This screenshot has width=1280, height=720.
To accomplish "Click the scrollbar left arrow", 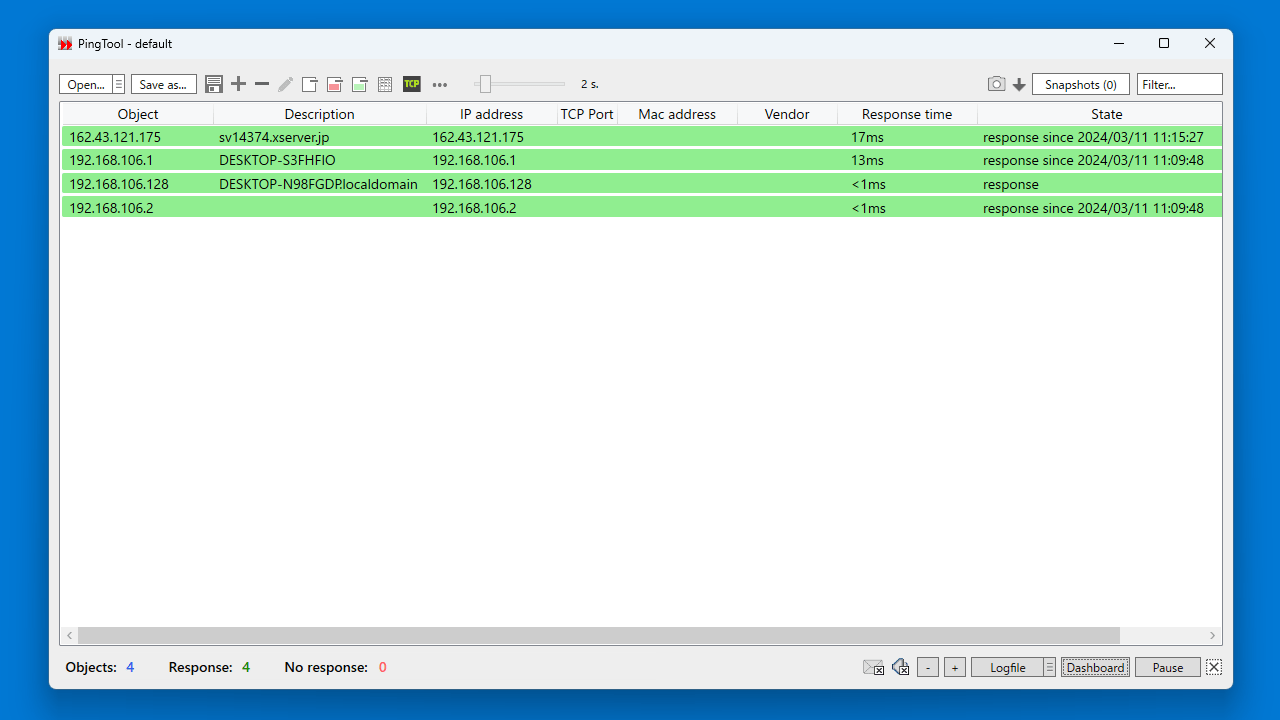I will click(x=69, y=635).
